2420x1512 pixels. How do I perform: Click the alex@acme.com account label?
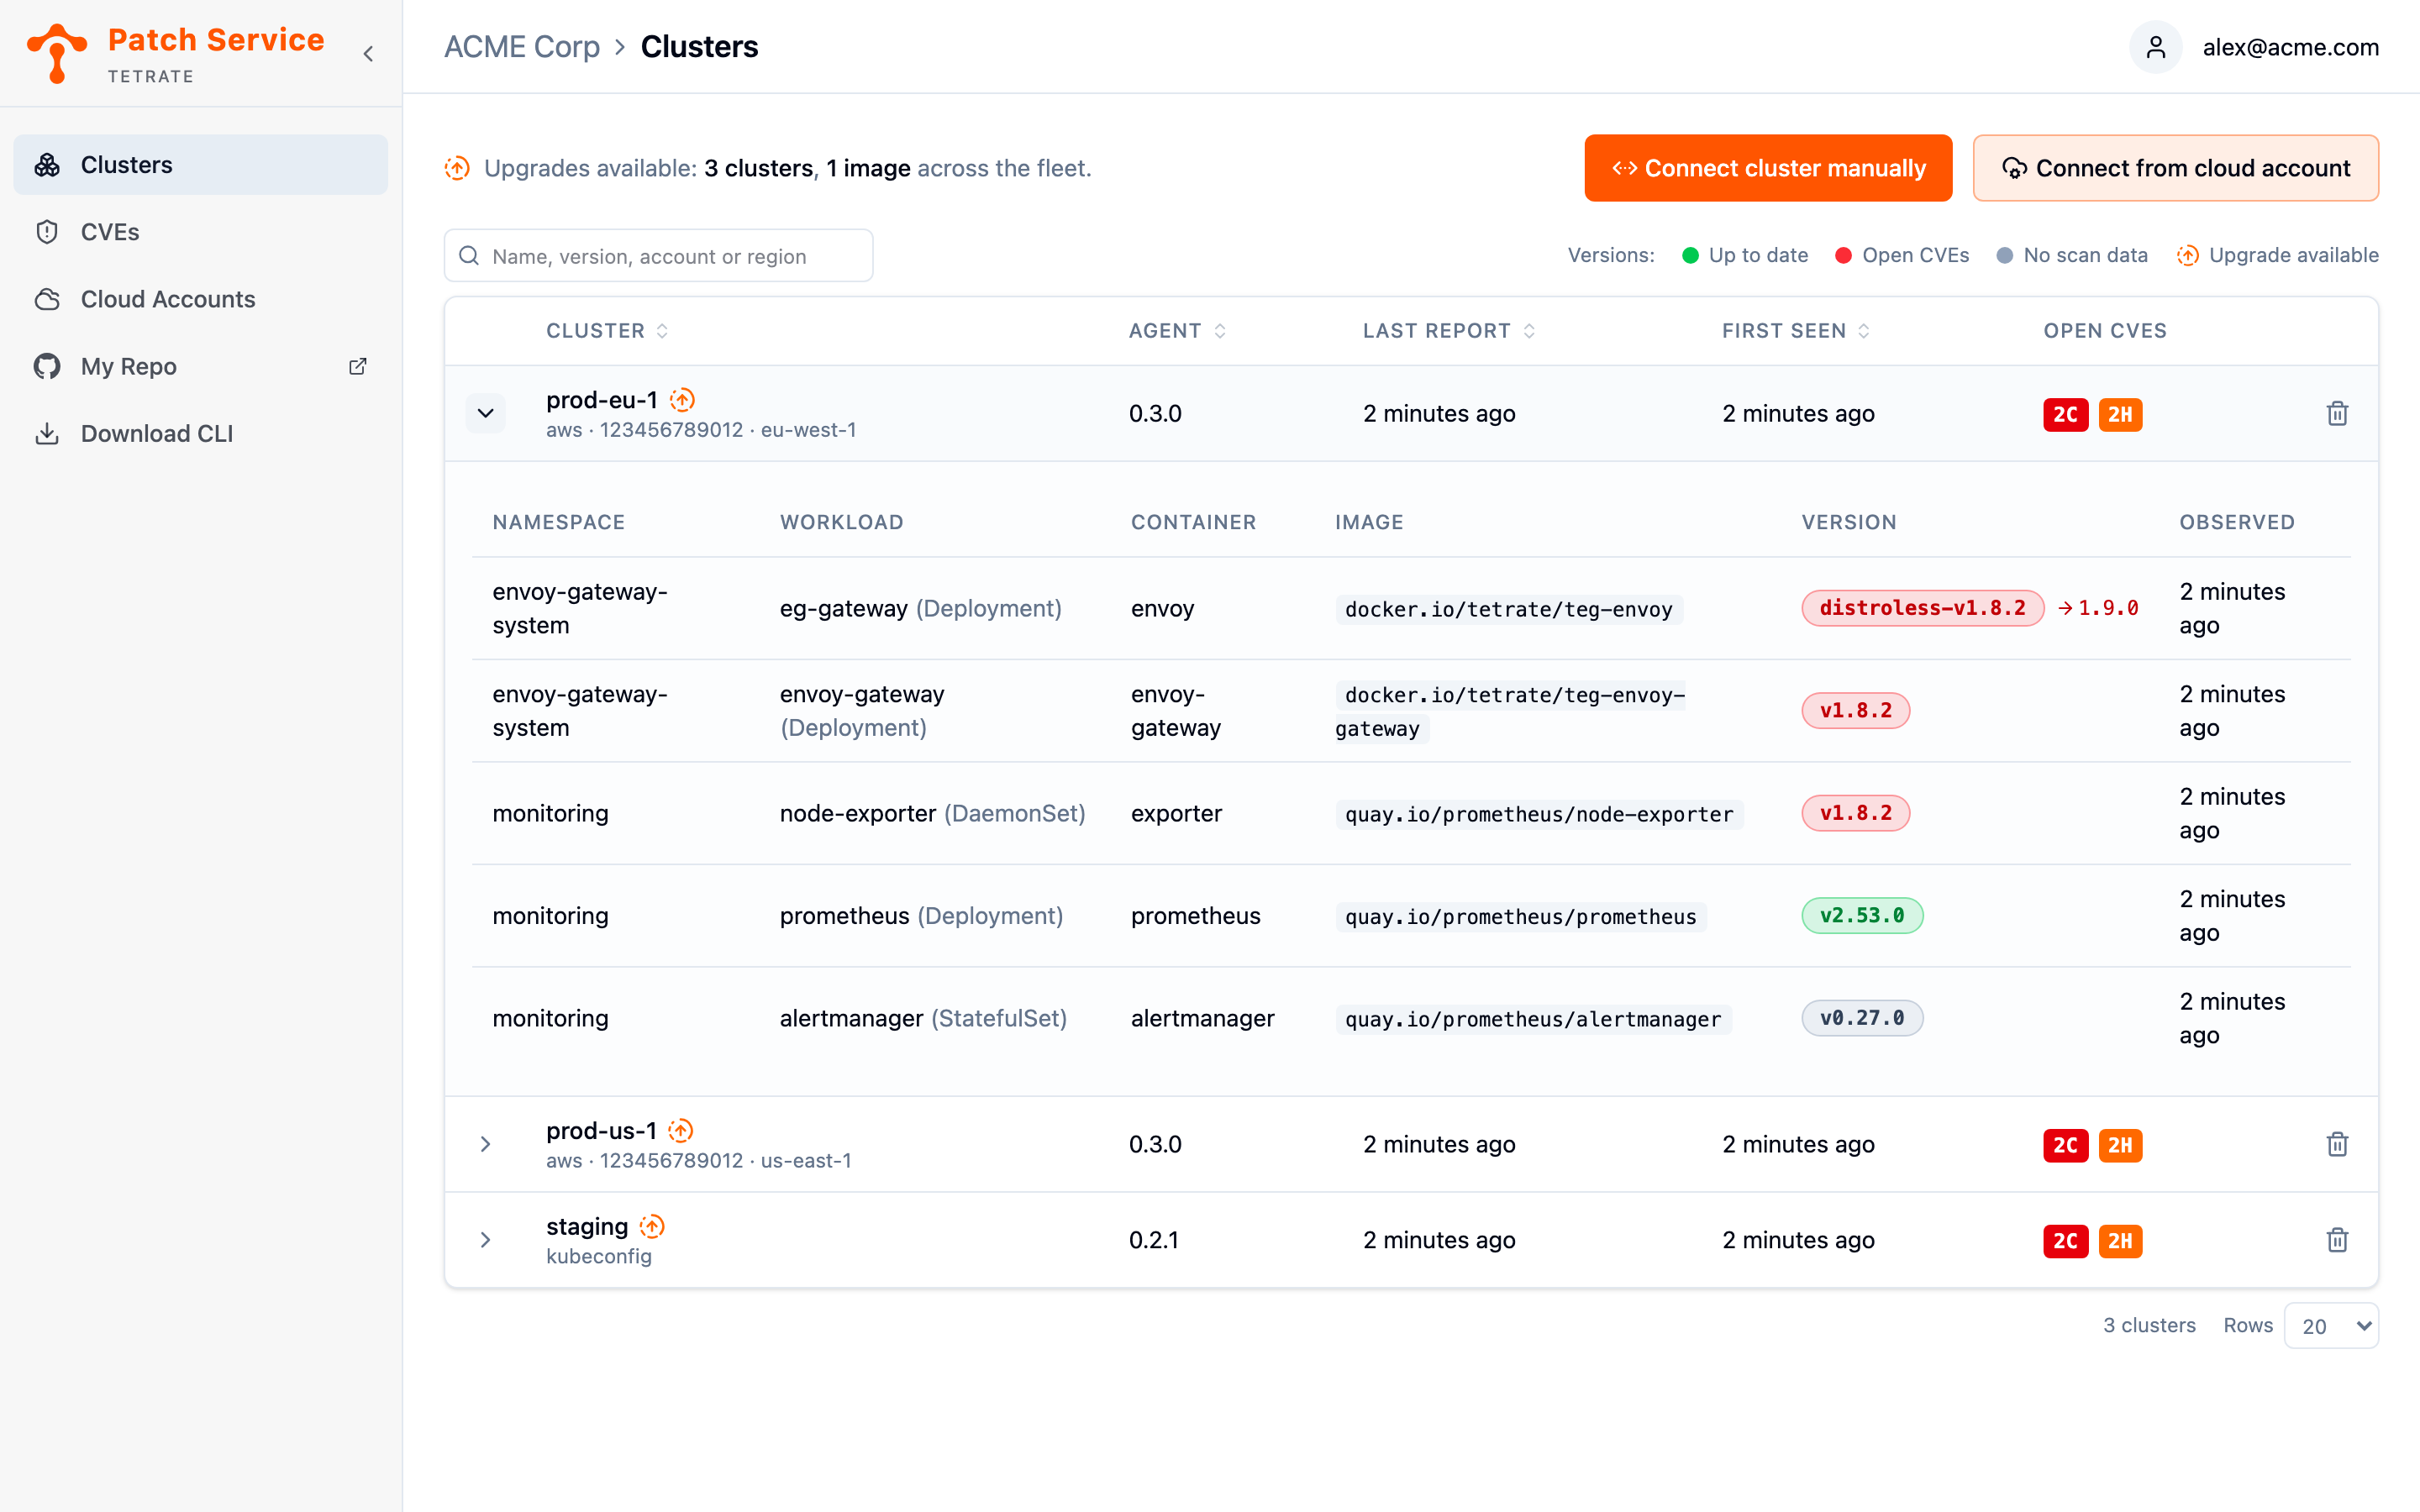2290,47
